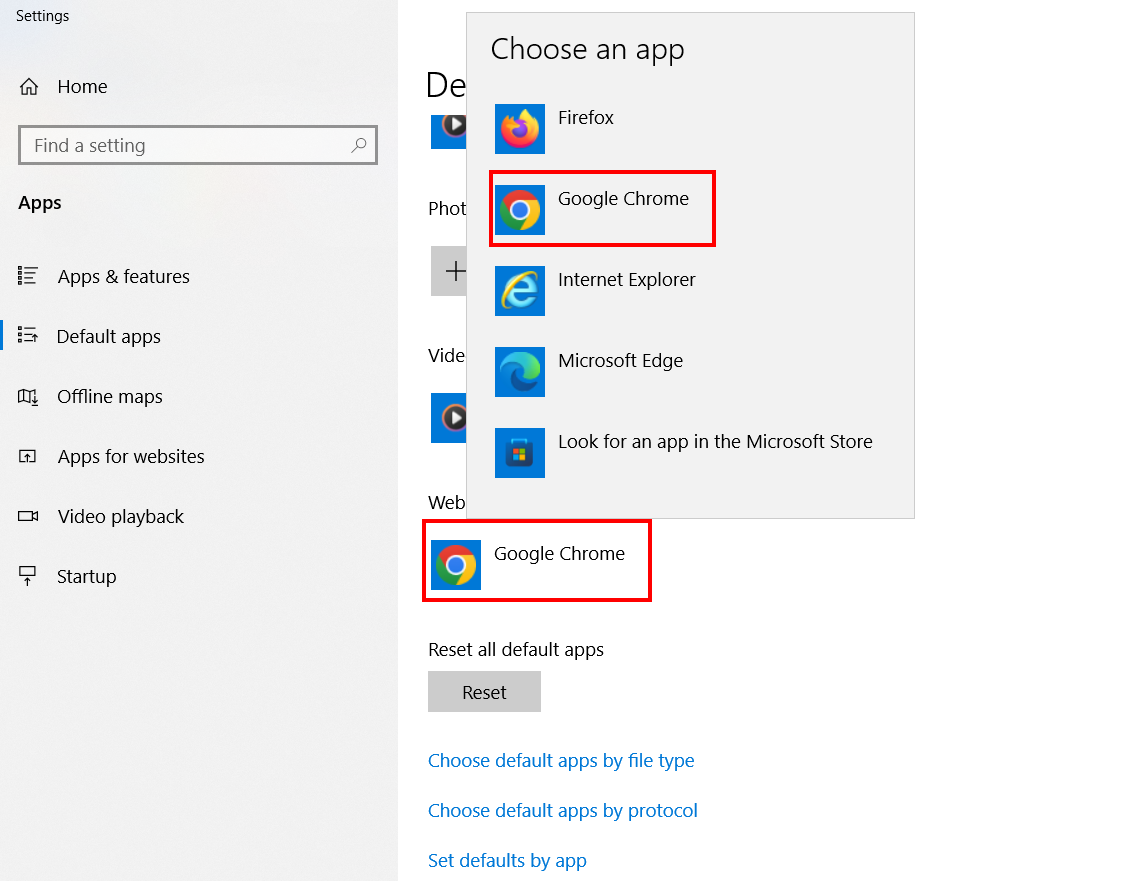This screenshot has width=1141, height=881.
Task: Open Home in Settings sidebar
Action: [x=82, y=87]
